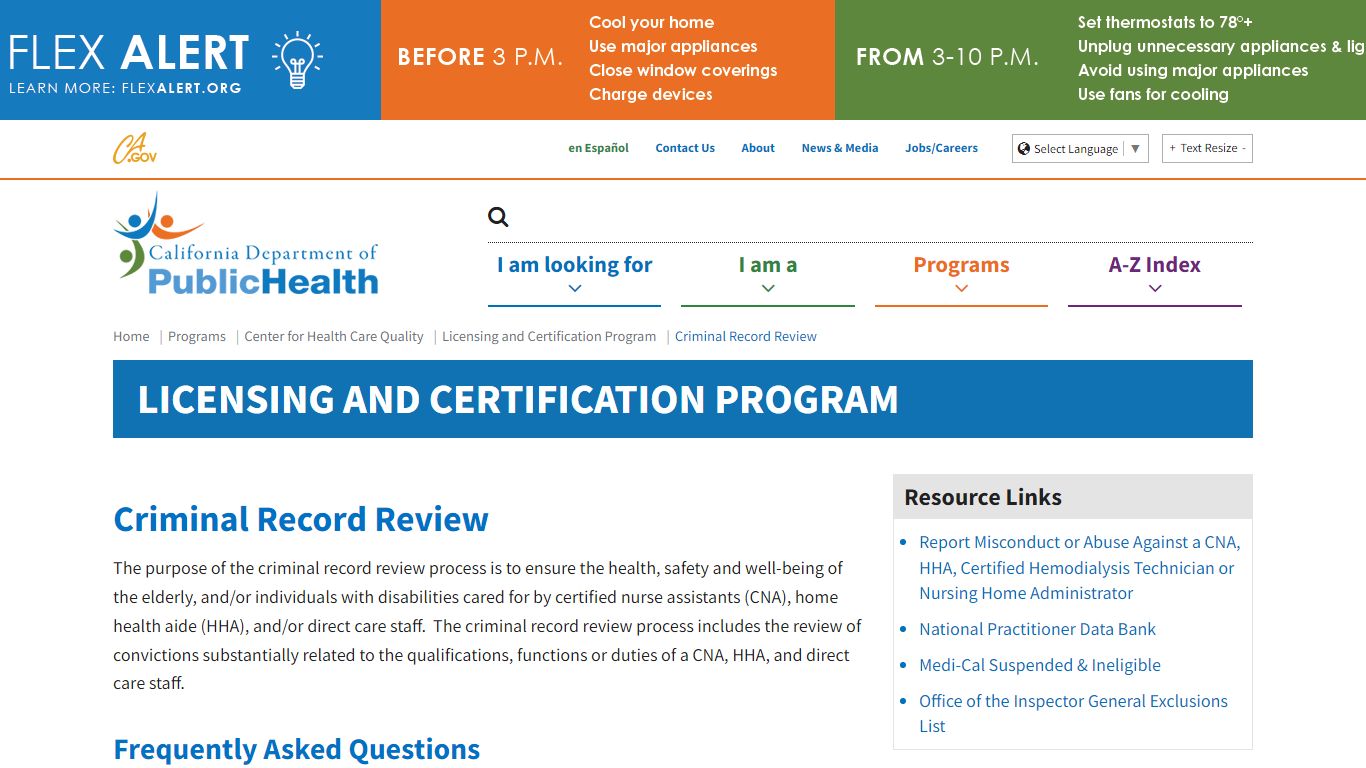Open Report Misconduct or Abuse Against a CNA link
Image resolution: width=1366 pixels, height=768 pixels.
click(x=1080, y=567)
